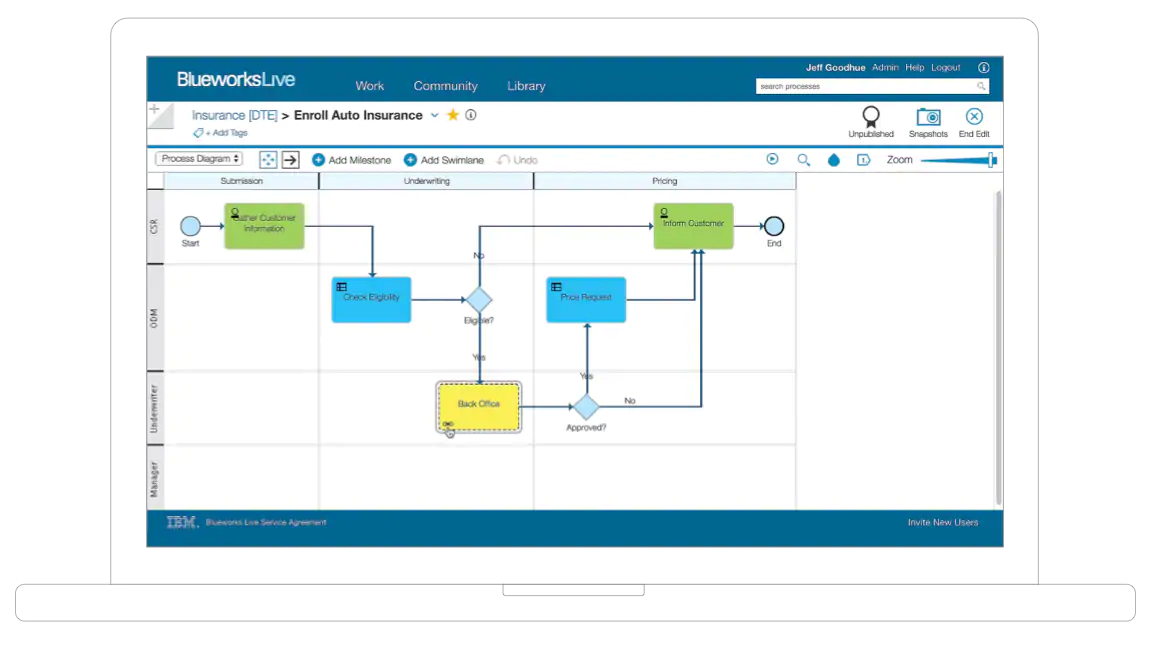The width and height of the screenshot is (1152, 648).
Task: Click inside the search processes field
Action: pos(865,86)
